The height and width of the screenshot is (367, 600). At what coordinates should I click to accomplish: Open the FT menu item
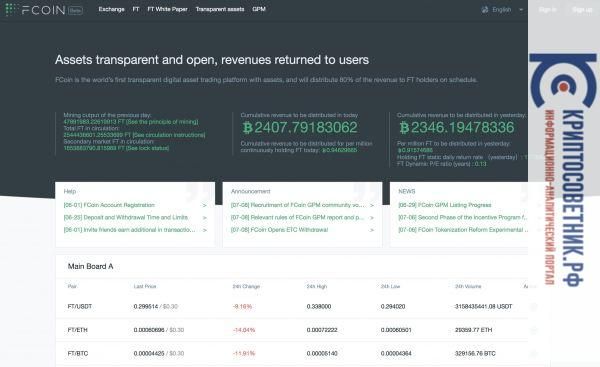click(136, 9)
